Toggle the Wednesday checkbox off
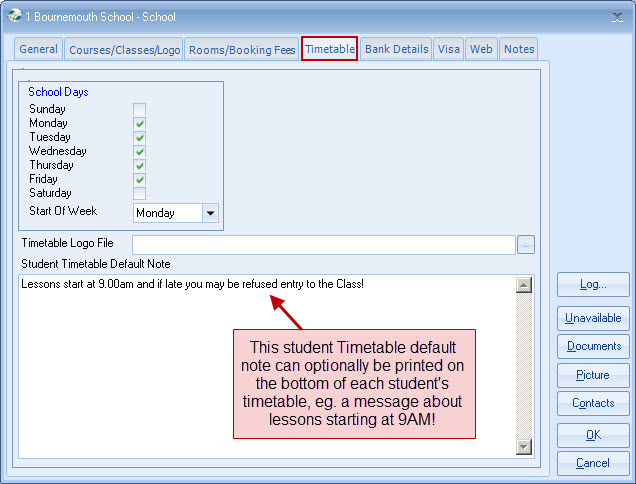This screenshot has width=636, height=484. click(x=140, y=151)
